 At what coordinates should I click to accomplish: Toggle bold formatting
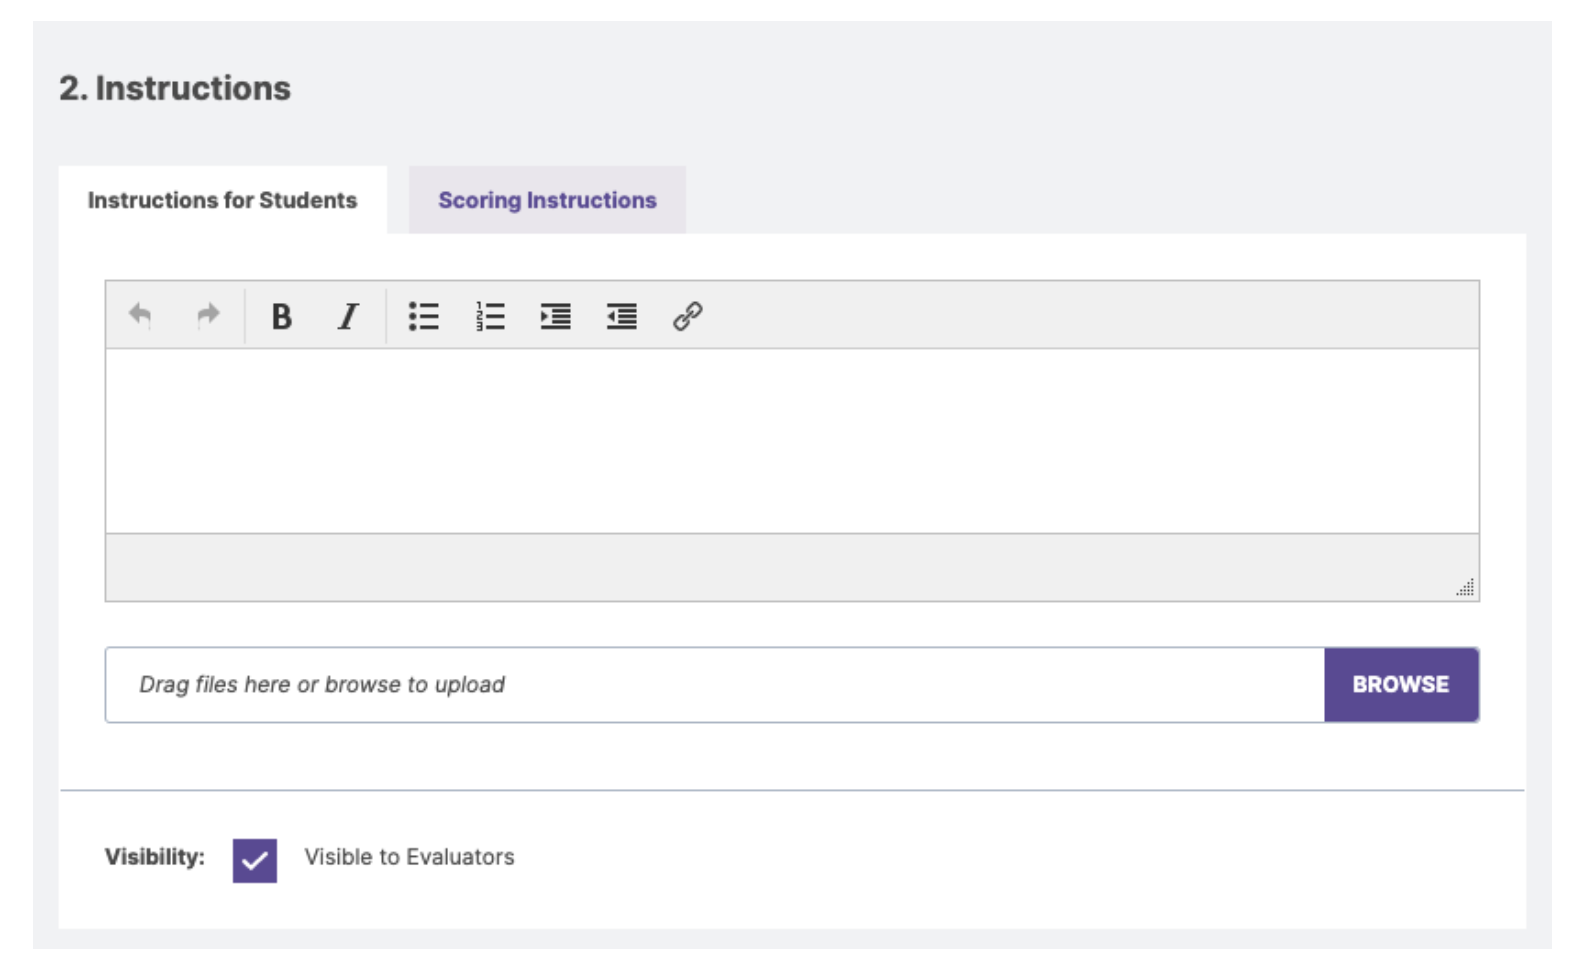click(x=281, y=317)
